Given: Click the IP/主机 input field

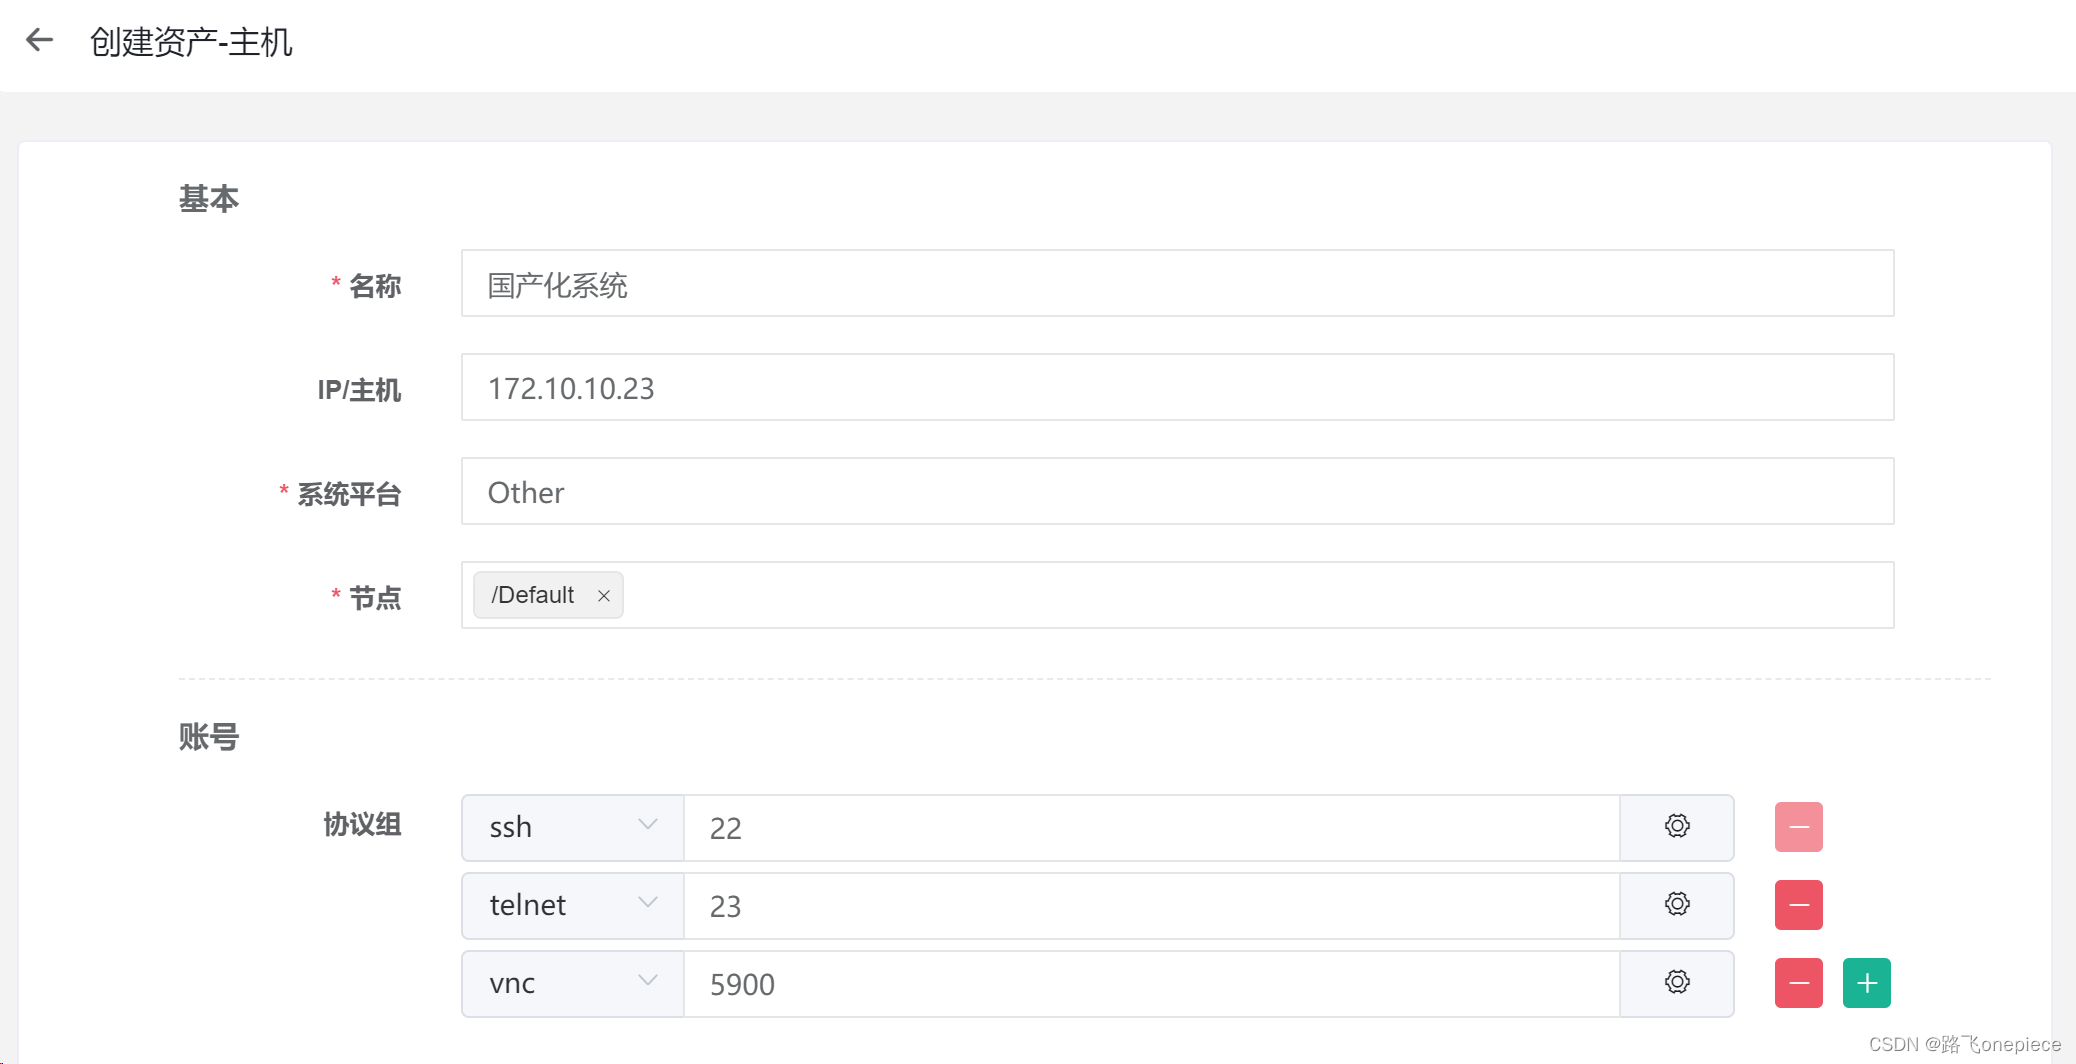Looking at the screenshot, I should point(1177,387).
